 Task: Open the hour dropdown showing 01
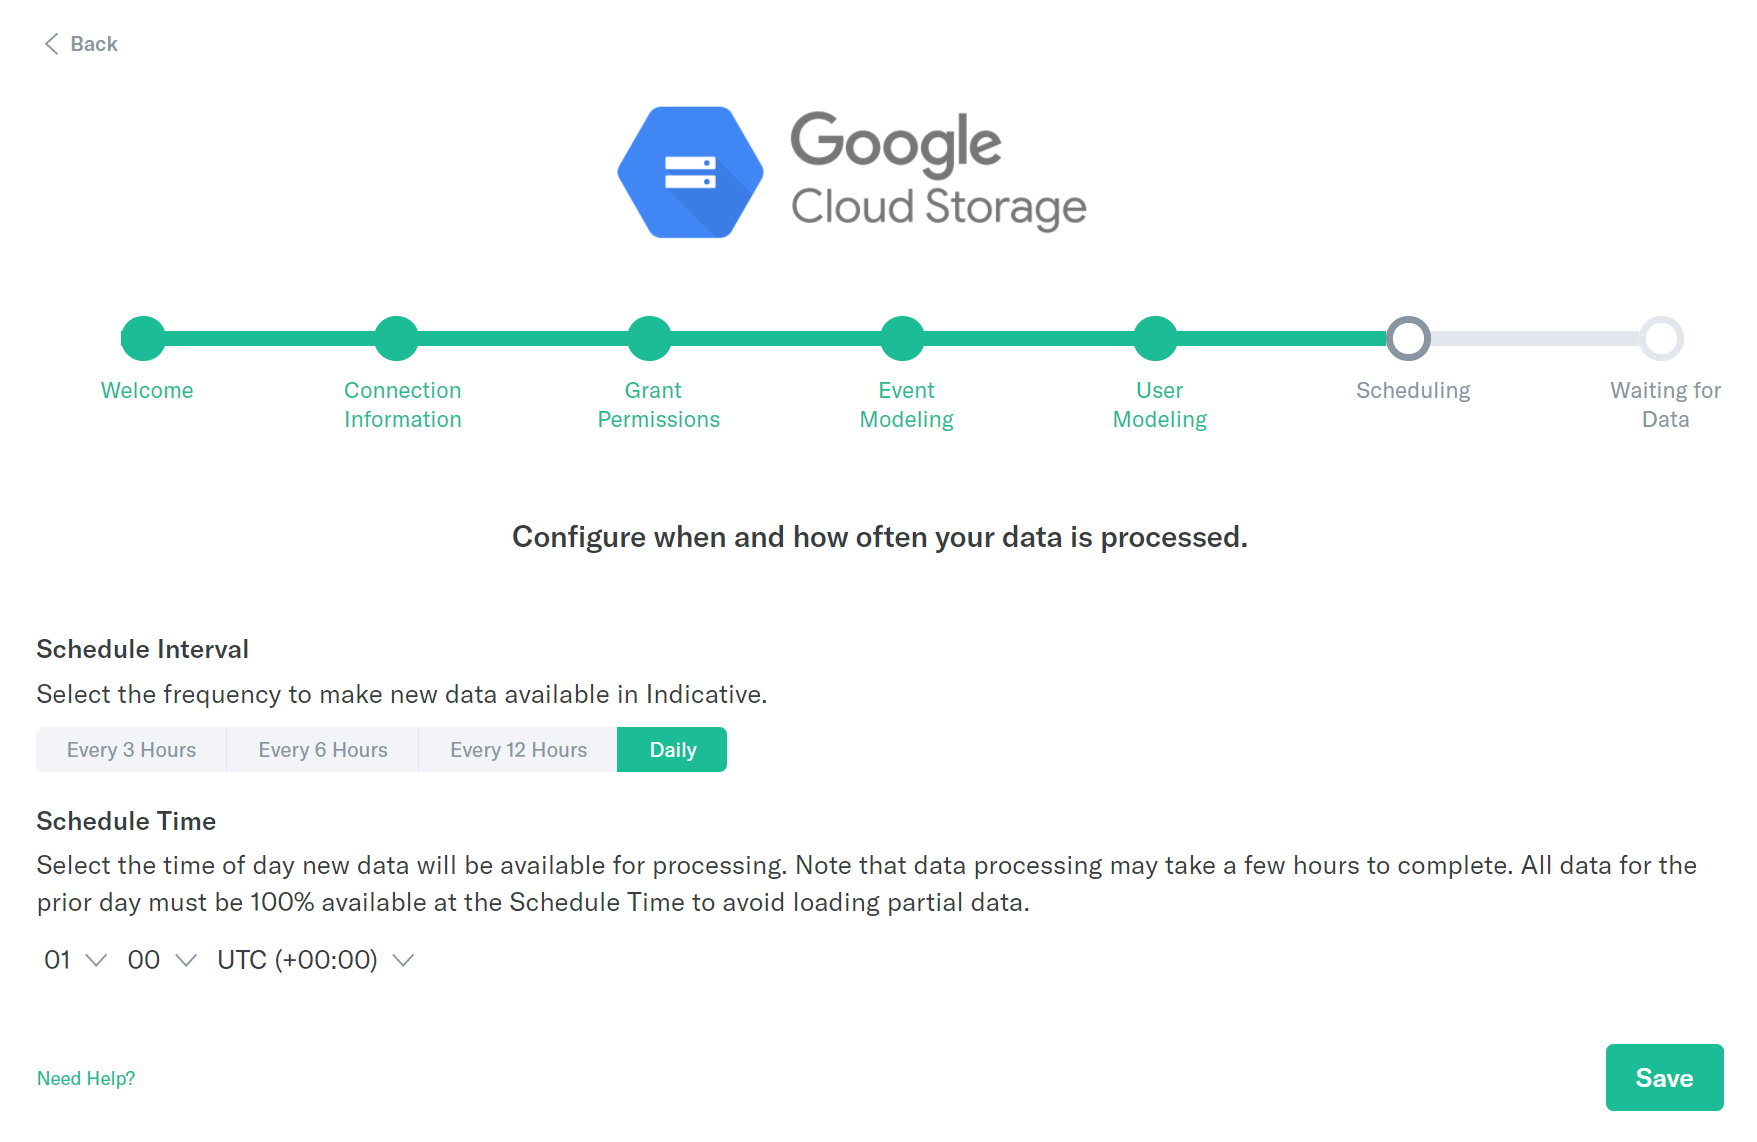[75, 960]
